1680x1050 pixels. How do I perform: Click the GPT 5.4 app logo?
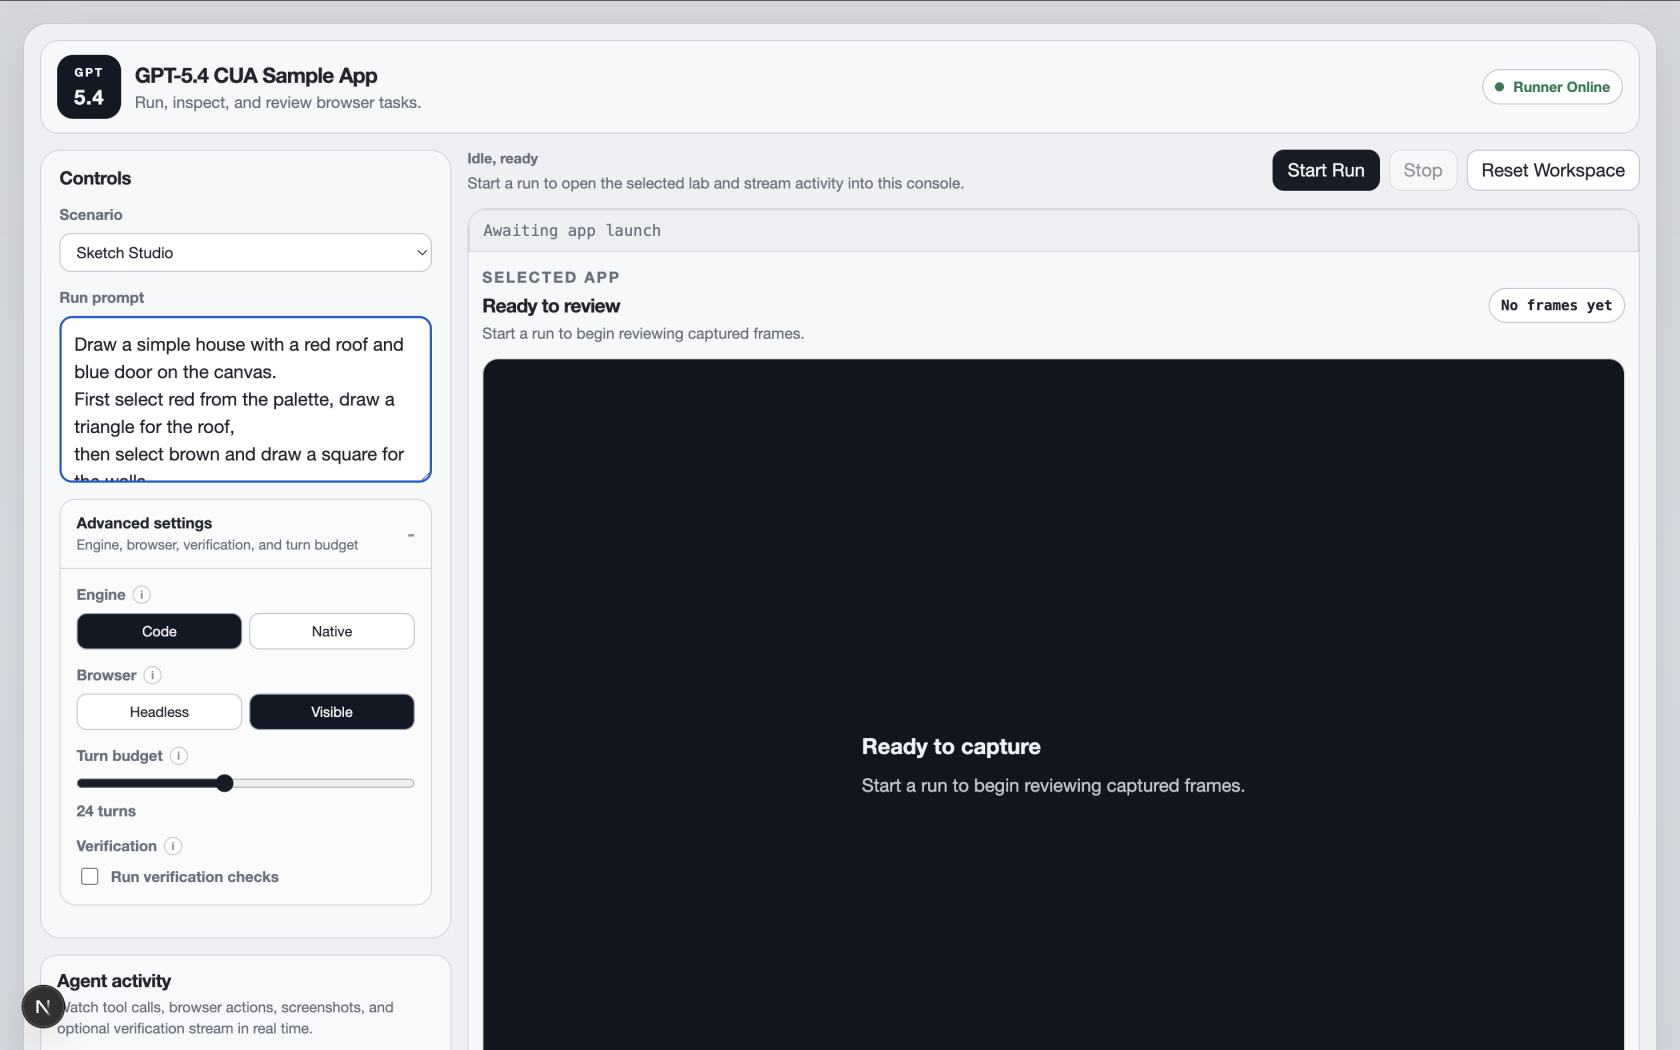point(89,87)
